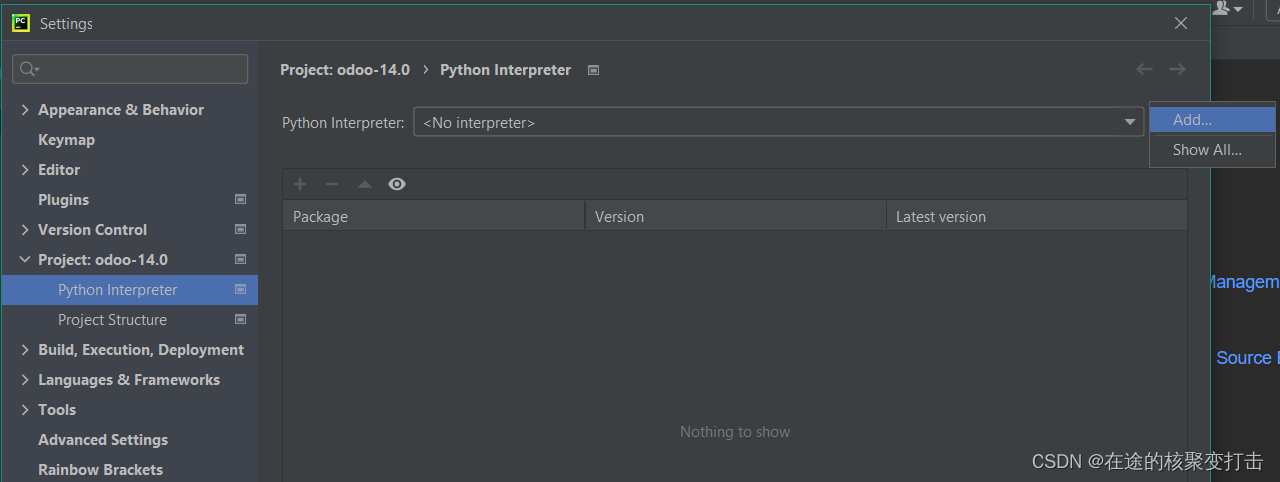Click the Python Interpreter field label
Screen dimensions: 1280x482
pyautogui.click(x=343, y=123)
